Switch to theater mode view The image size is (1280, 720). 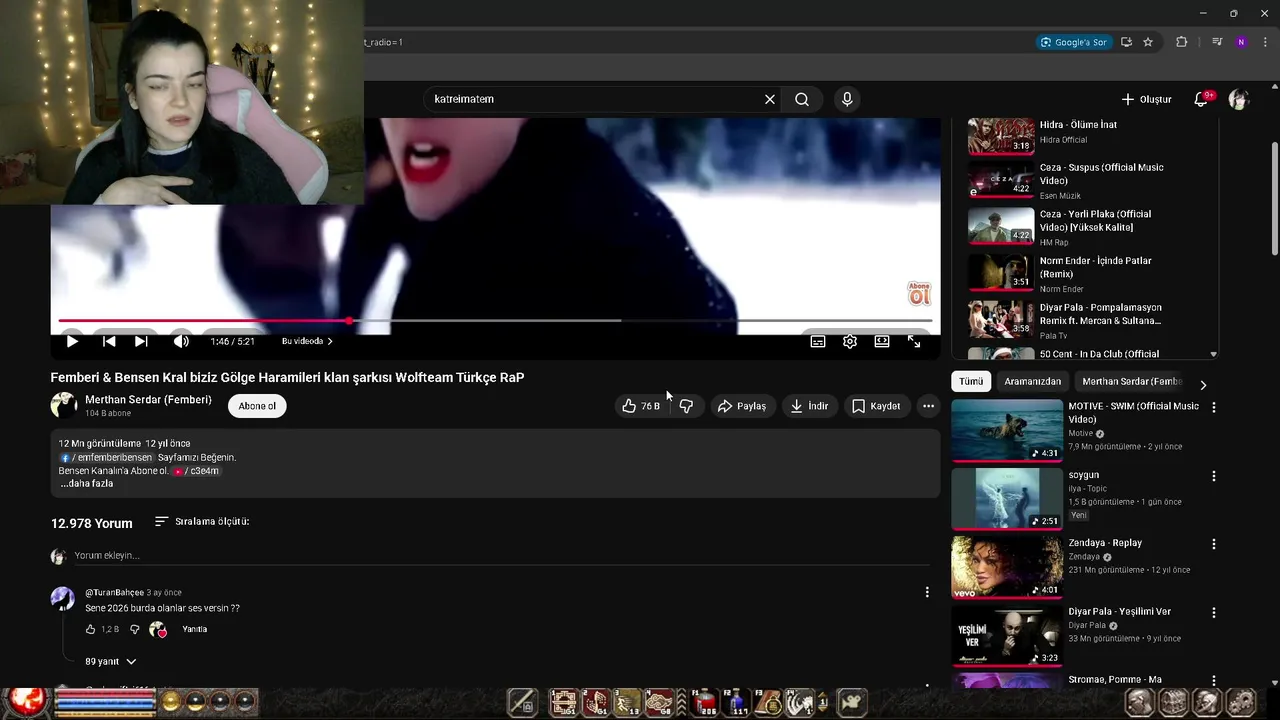(882, 341)
